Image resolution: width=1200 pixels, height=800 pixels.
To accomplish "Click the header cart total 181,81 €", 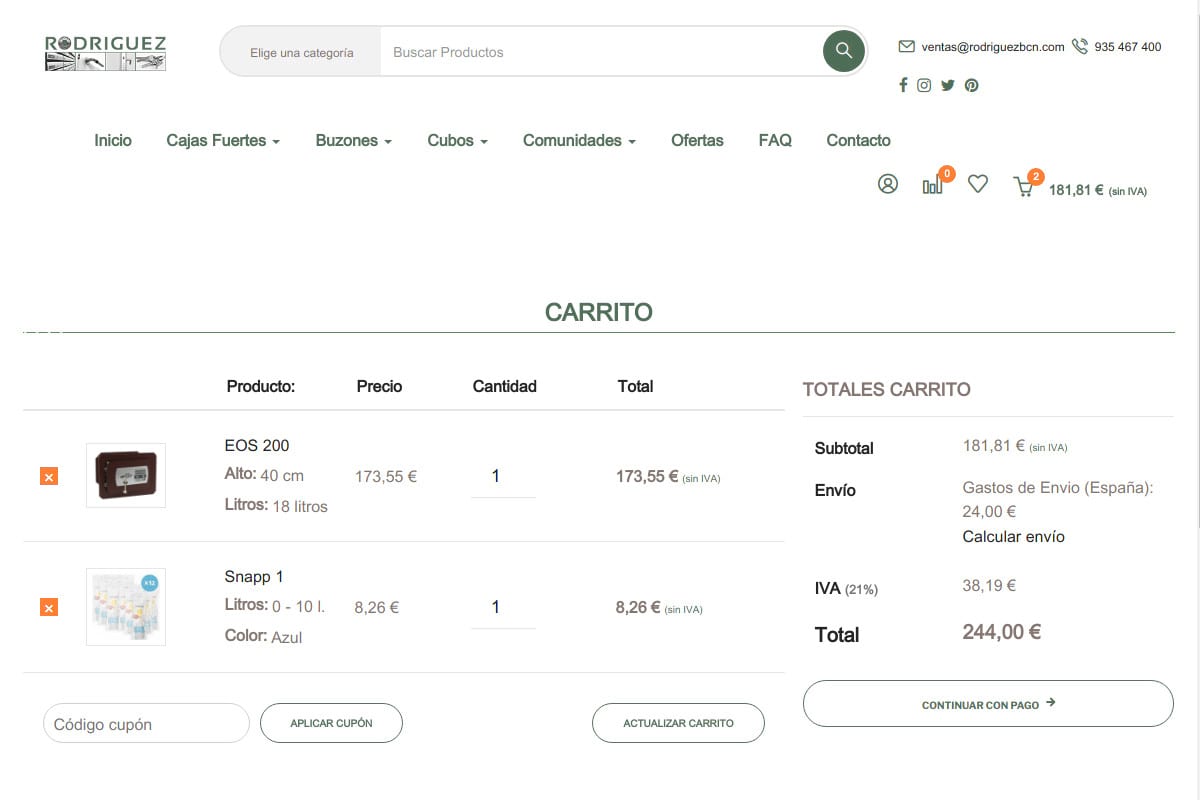I will tap(1076, 190).
